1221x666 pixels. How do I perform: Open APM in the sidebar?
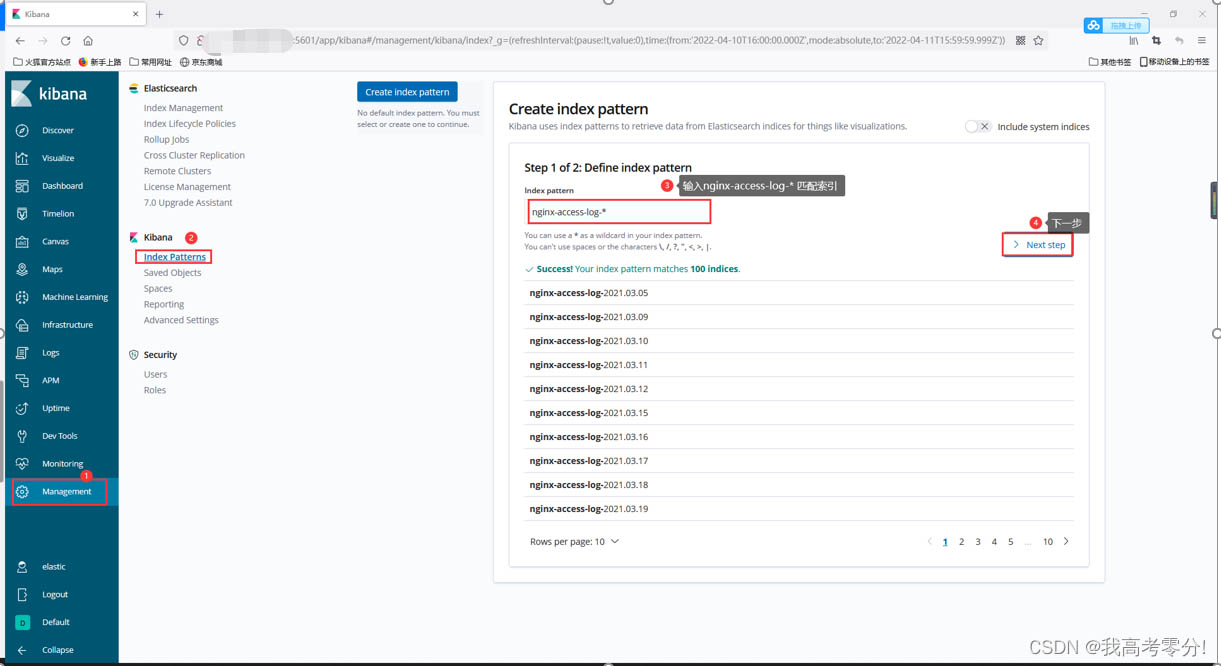point(50,381)
